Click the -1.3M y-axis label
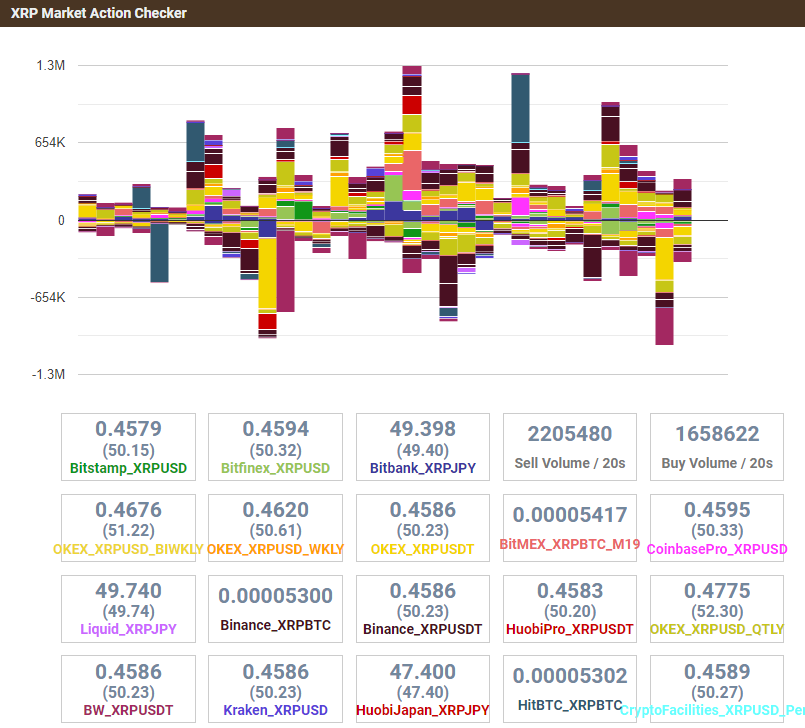Image resolution: width=805 pixels, height=728 pixels. [48, 374]
